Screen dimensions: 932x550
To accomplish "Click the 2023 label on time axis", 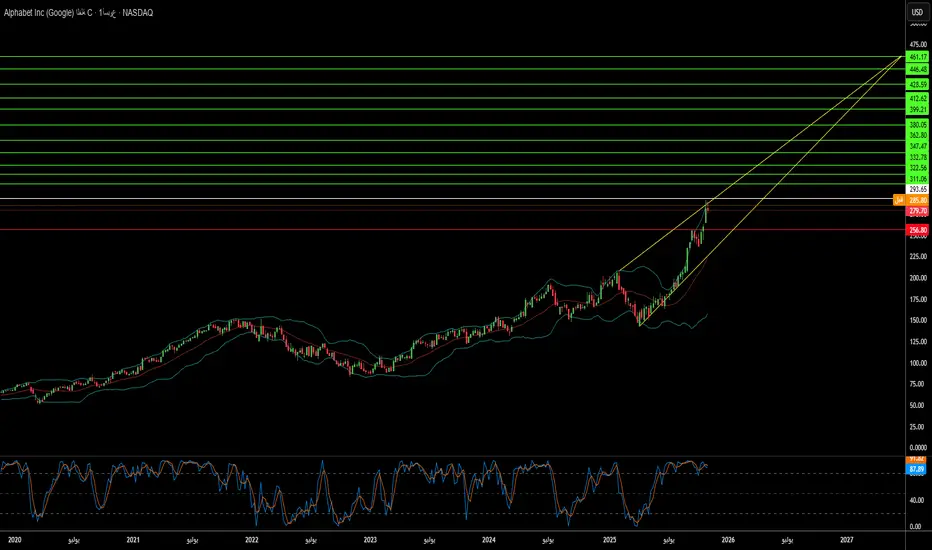I will 370,540.
